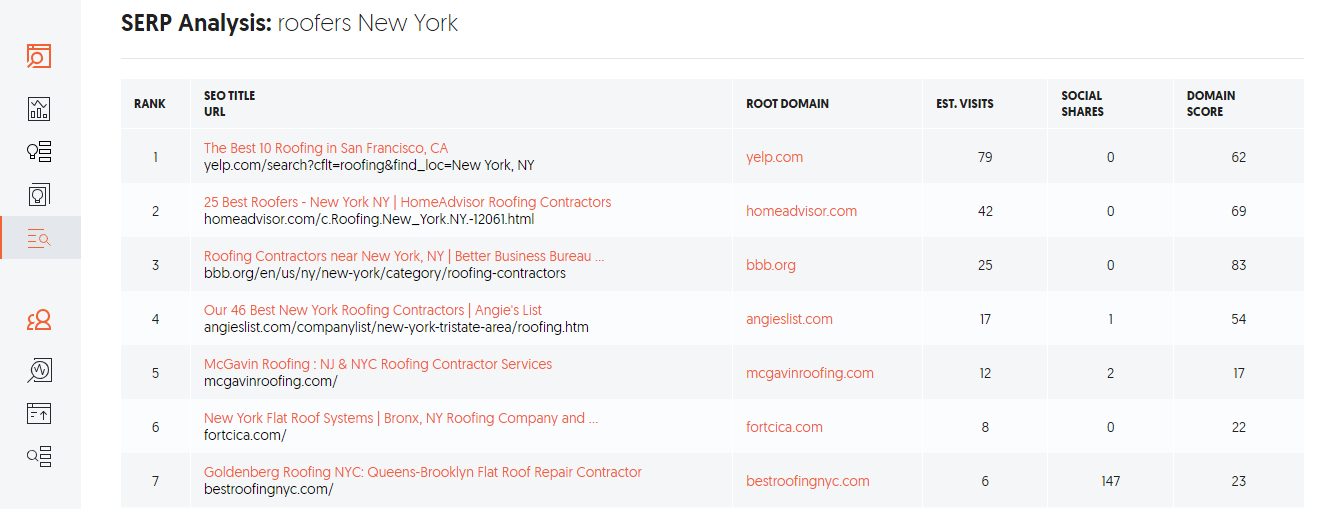Open the magnifier pulse traffic analyzer icon
The image size is (1319, 509).
pyautogui.click(x=39, y=370)
